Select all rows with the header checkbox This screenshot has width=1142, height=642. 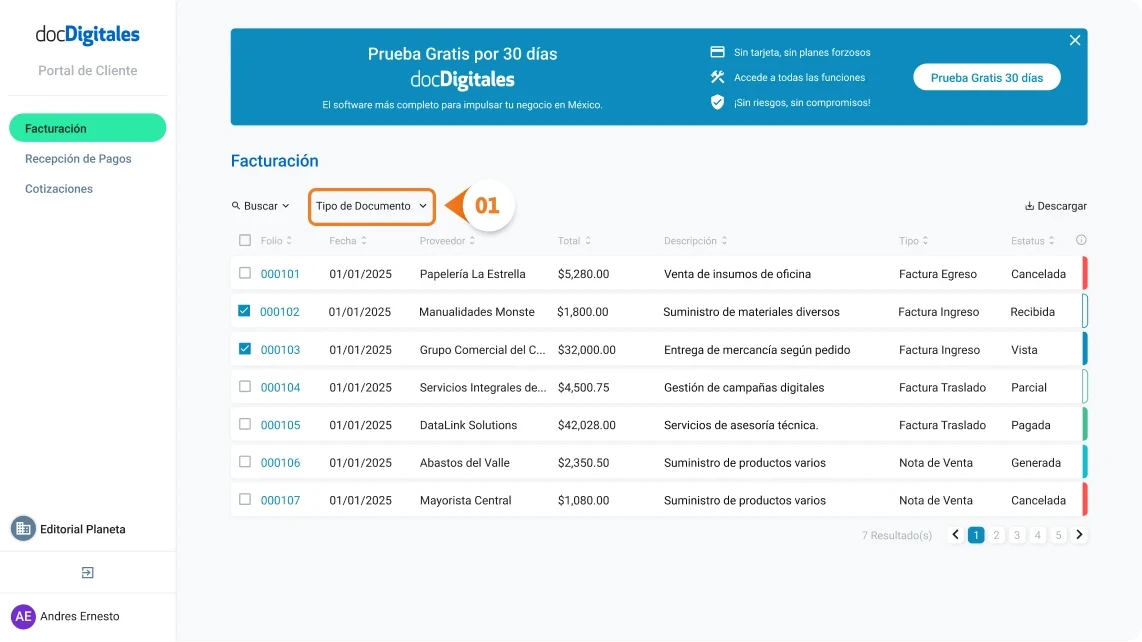pos(244,240)
